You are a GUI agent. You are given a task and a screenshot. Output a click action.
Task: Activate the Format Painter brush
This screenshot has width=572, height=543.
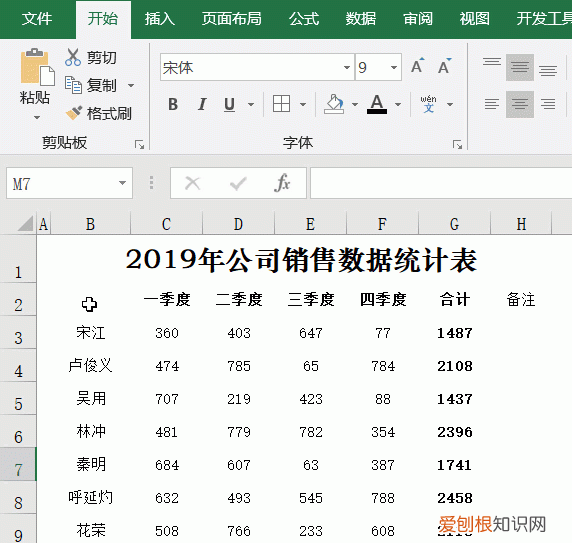click(x=74, y=113)
